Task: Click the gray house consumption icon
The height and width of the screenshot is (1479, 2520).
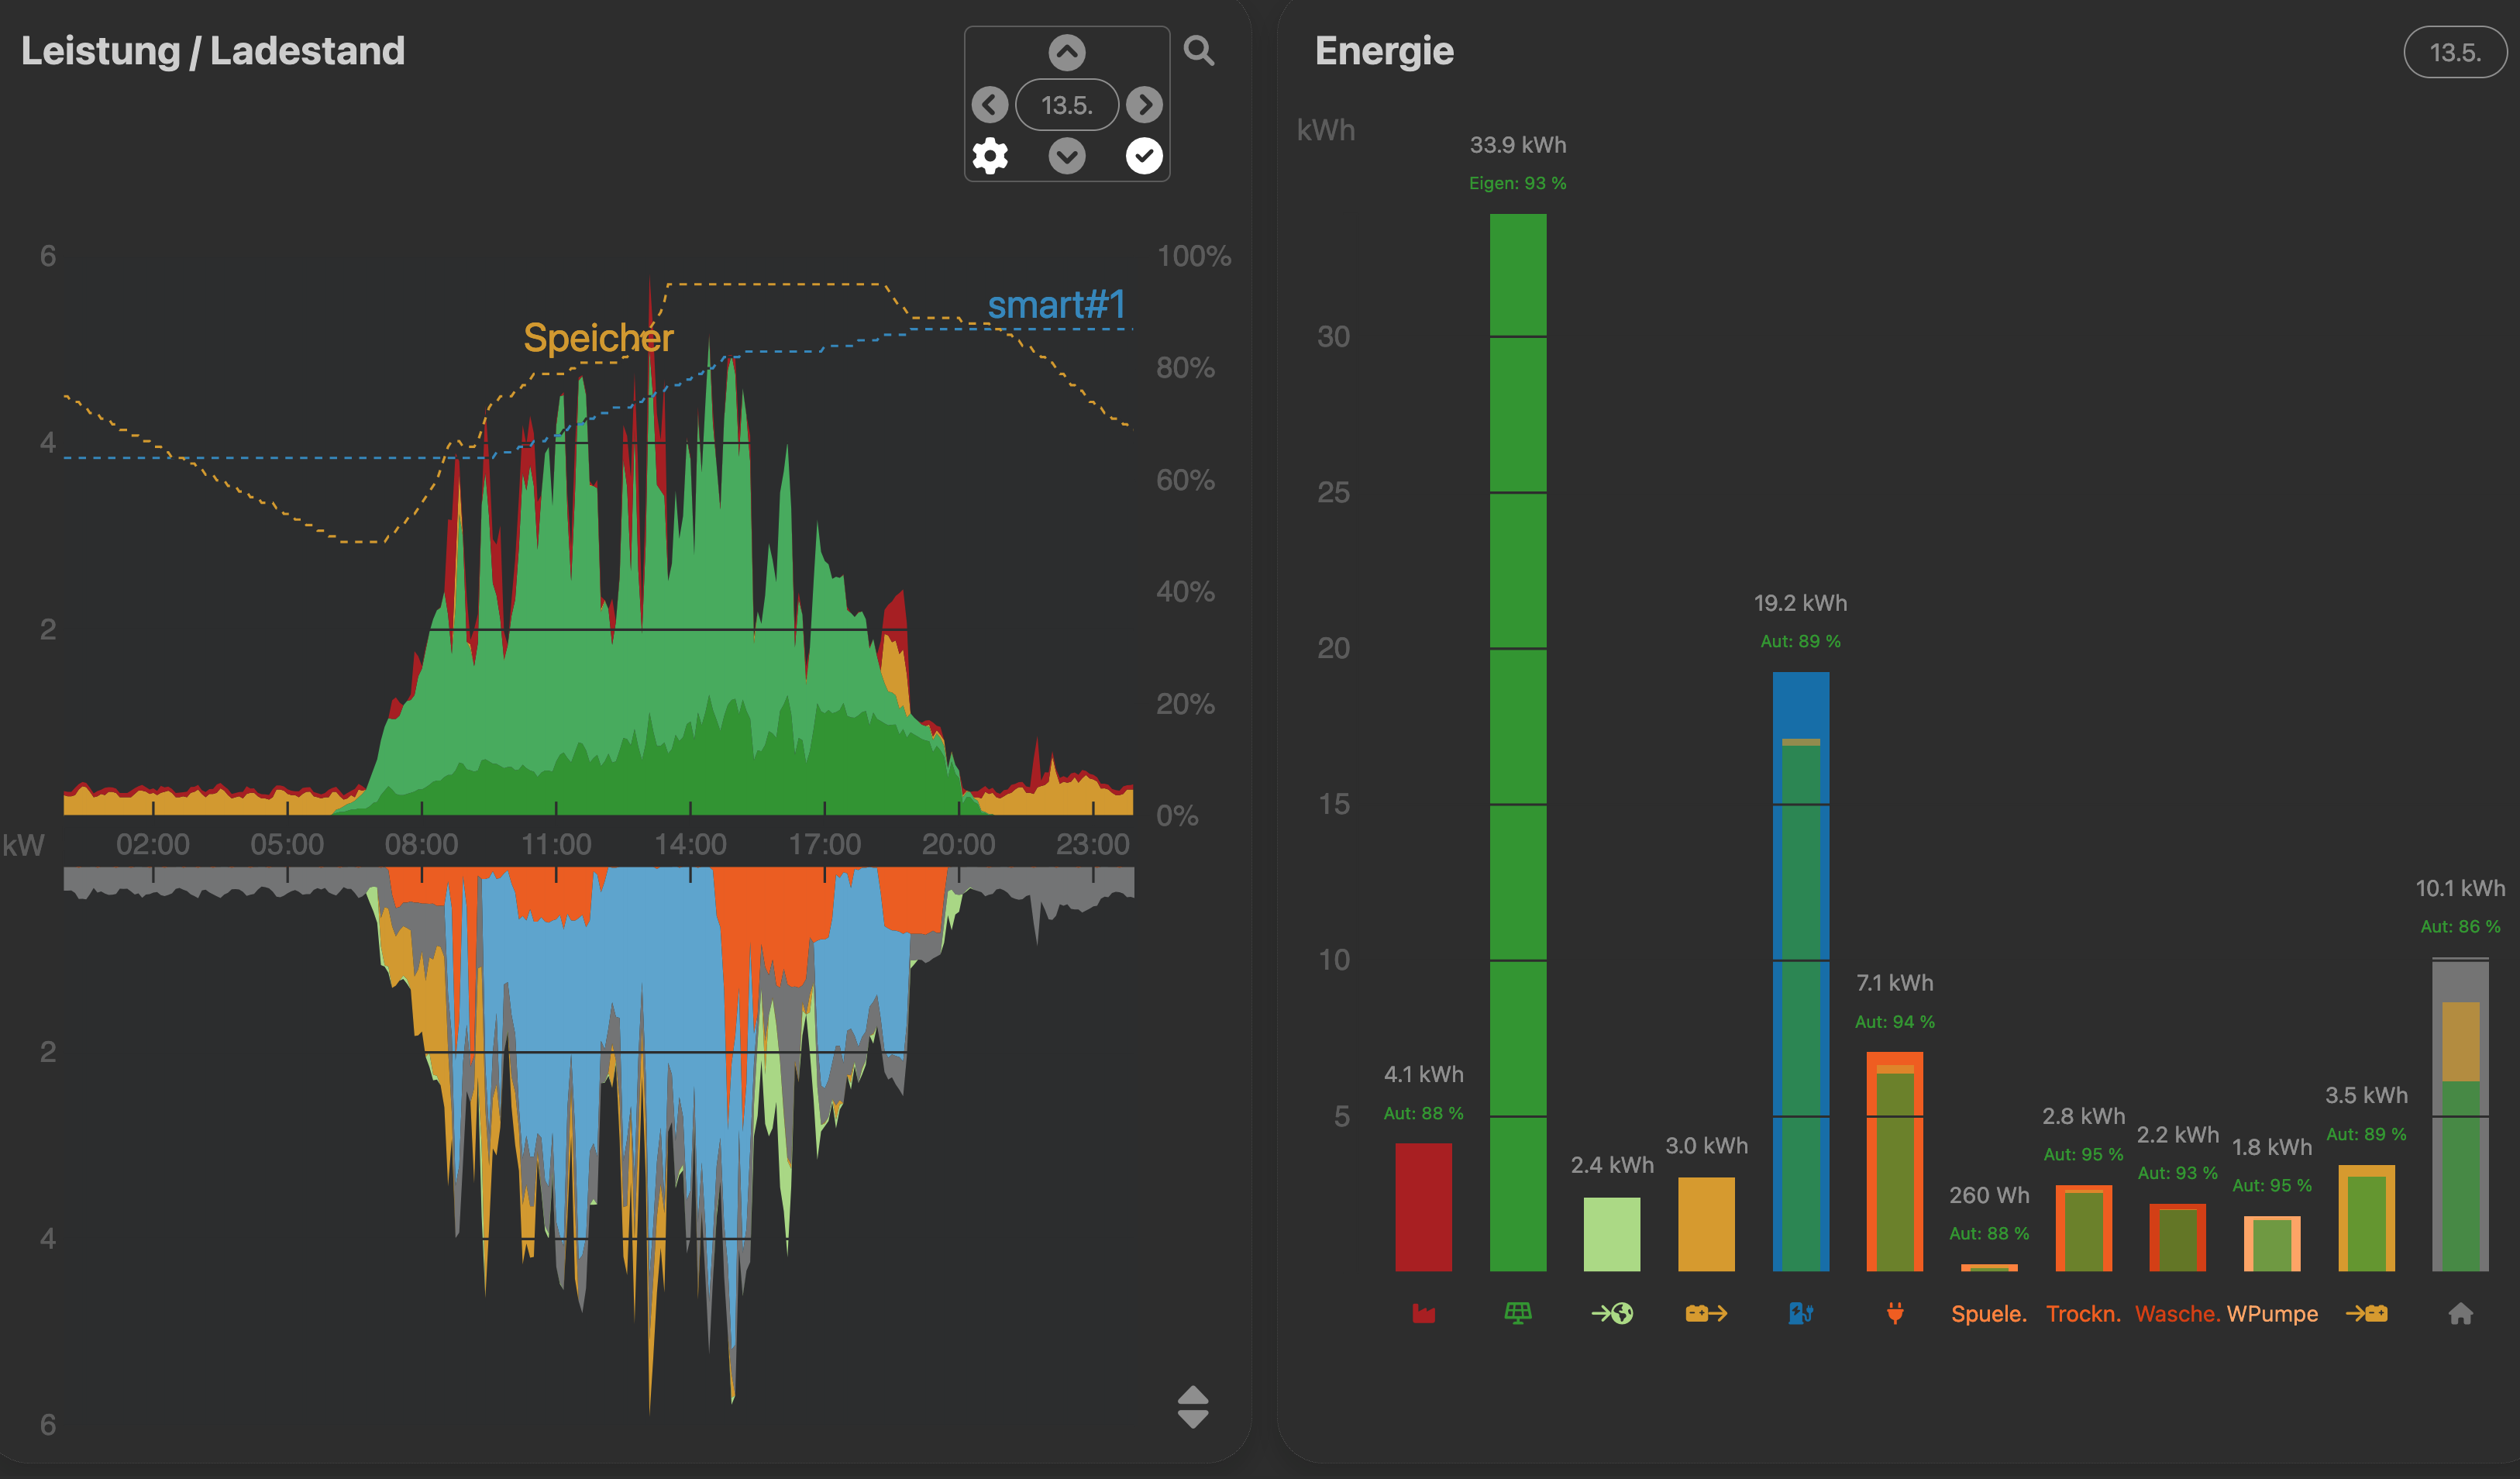Action: [x=2460, y=1313]
